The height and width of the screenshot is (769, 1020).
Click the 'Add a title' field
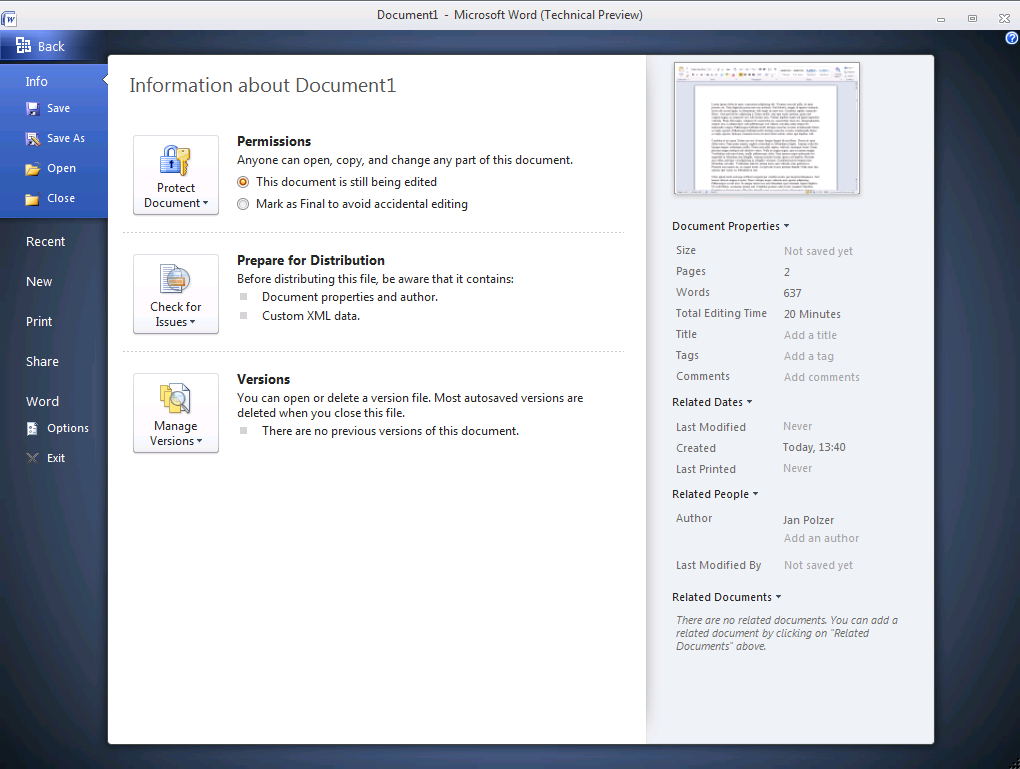[810, 335]
